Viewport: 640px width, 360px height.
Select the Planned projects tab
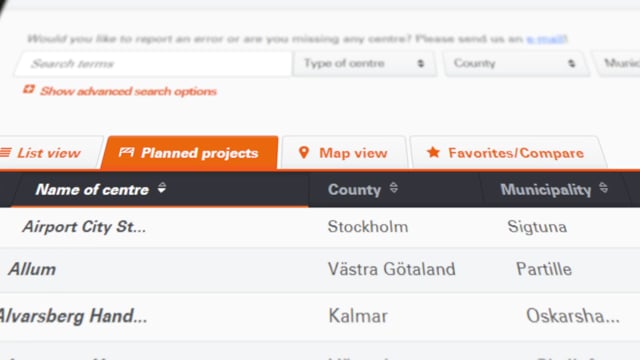(x=190, y=153)
